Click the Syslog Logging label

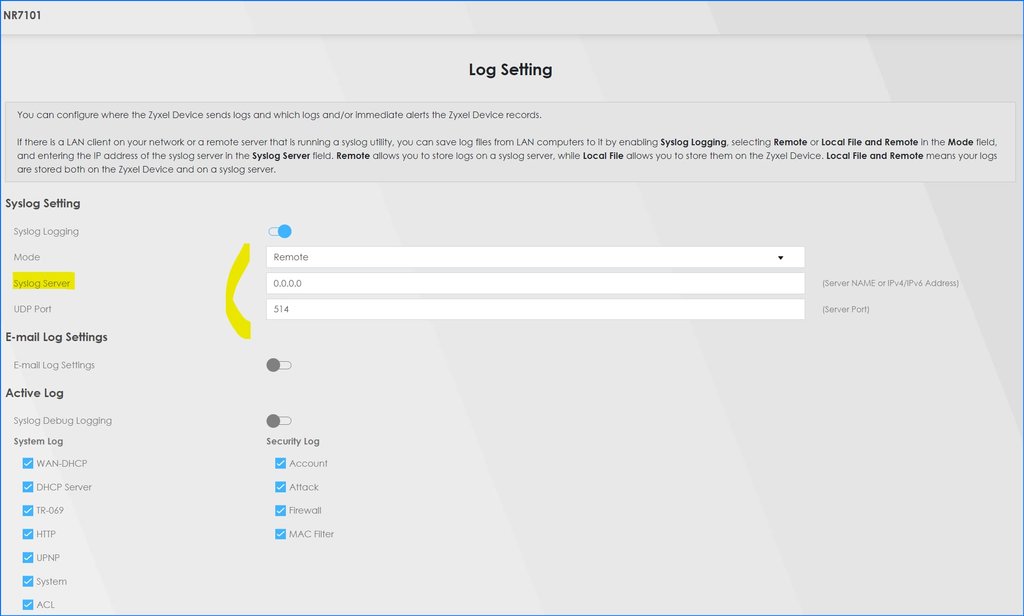click(46, 231)
